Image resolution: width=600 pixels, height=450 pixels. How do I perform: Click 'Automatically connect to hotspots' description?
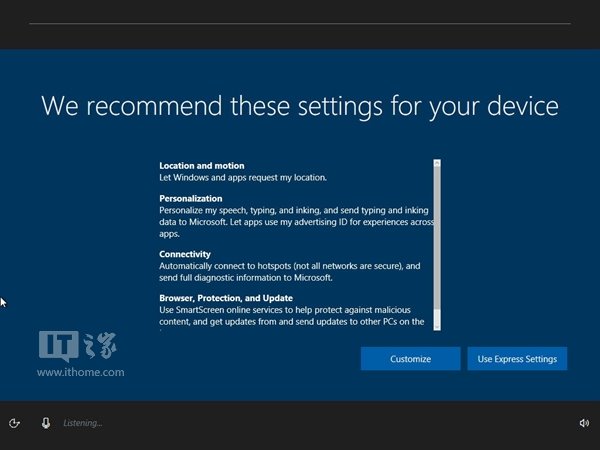tap(290, 272)
